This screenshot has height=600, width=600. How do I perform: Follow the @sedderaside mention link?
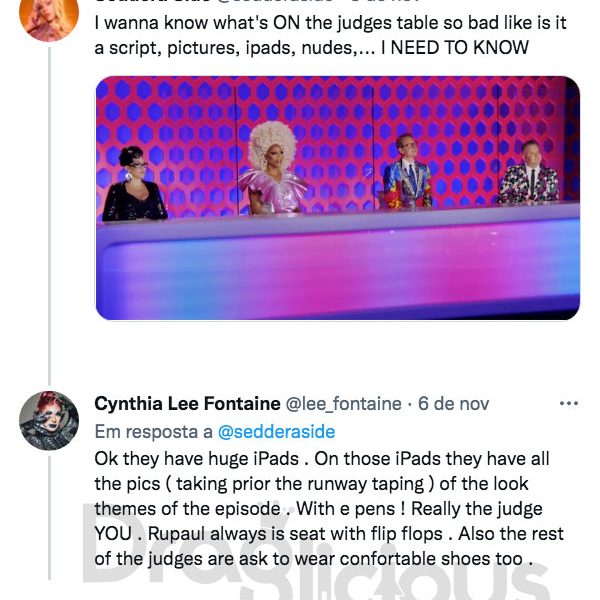(x=276, y=432)
